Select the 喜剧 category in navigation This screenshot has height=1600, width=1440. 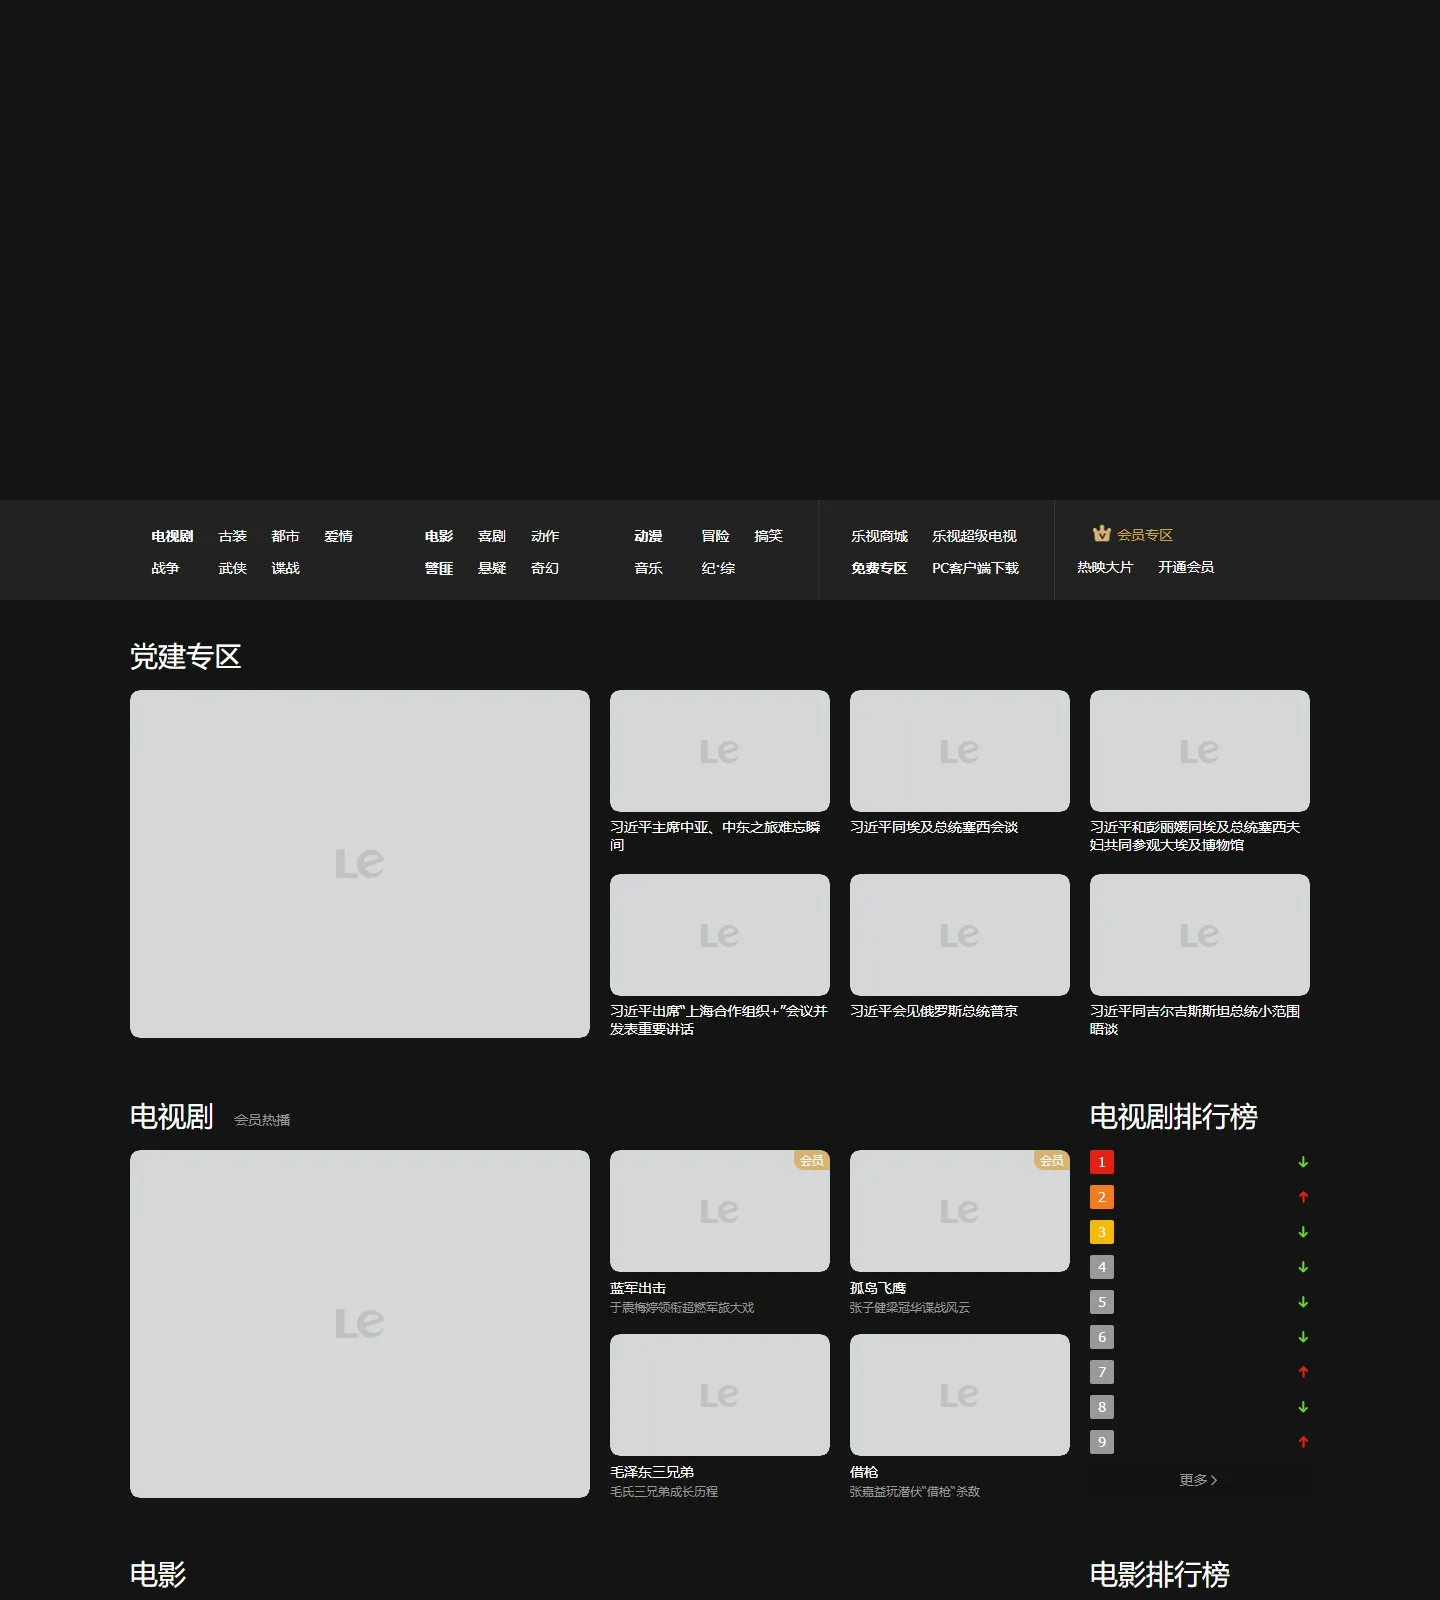491,536
